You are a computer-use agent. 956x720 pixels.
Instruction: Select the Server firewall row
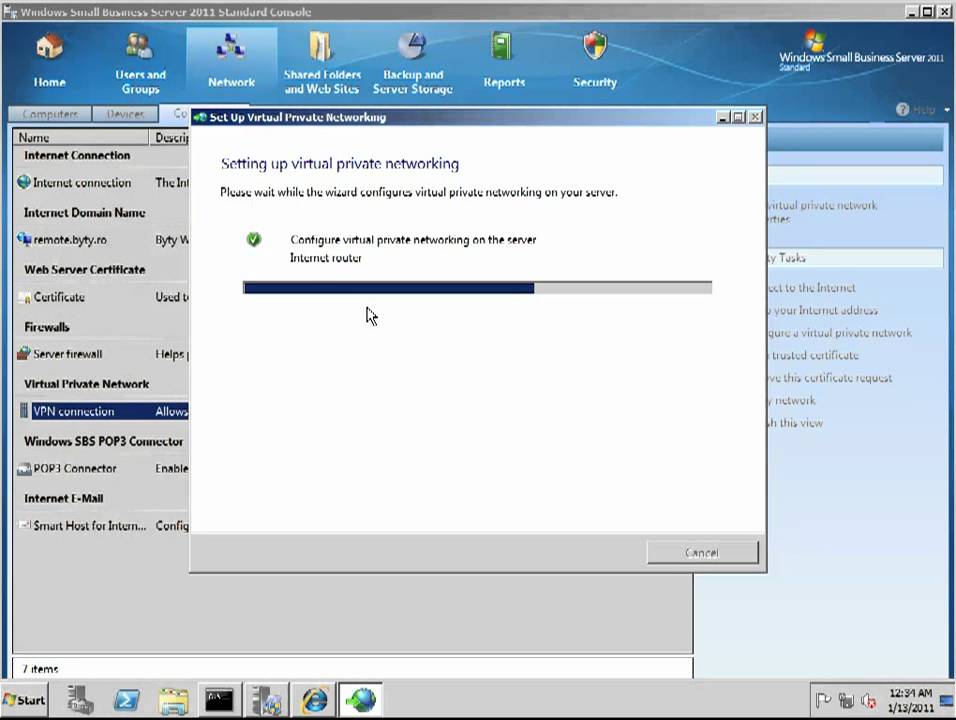(101, 354)
